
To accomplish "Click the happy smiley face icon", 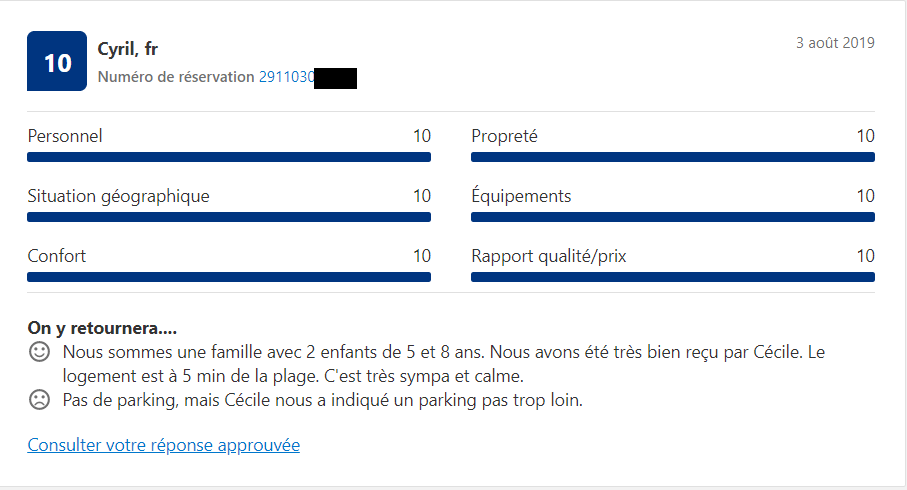I will click(39, 352).
